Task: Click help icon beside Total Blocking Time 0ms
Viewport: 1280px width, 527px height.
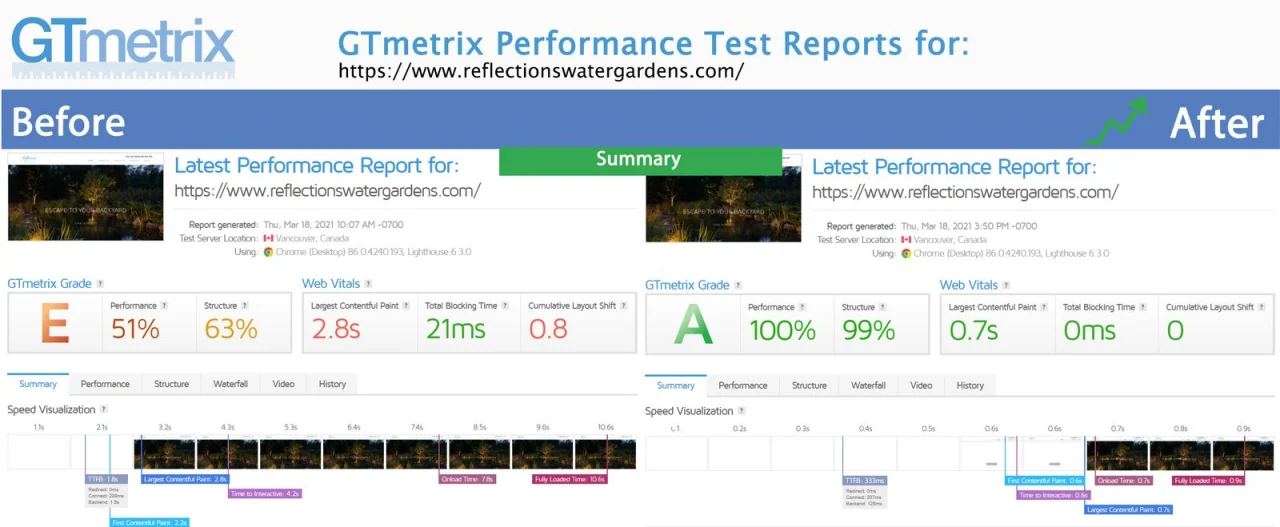Action: point(1143,307)
